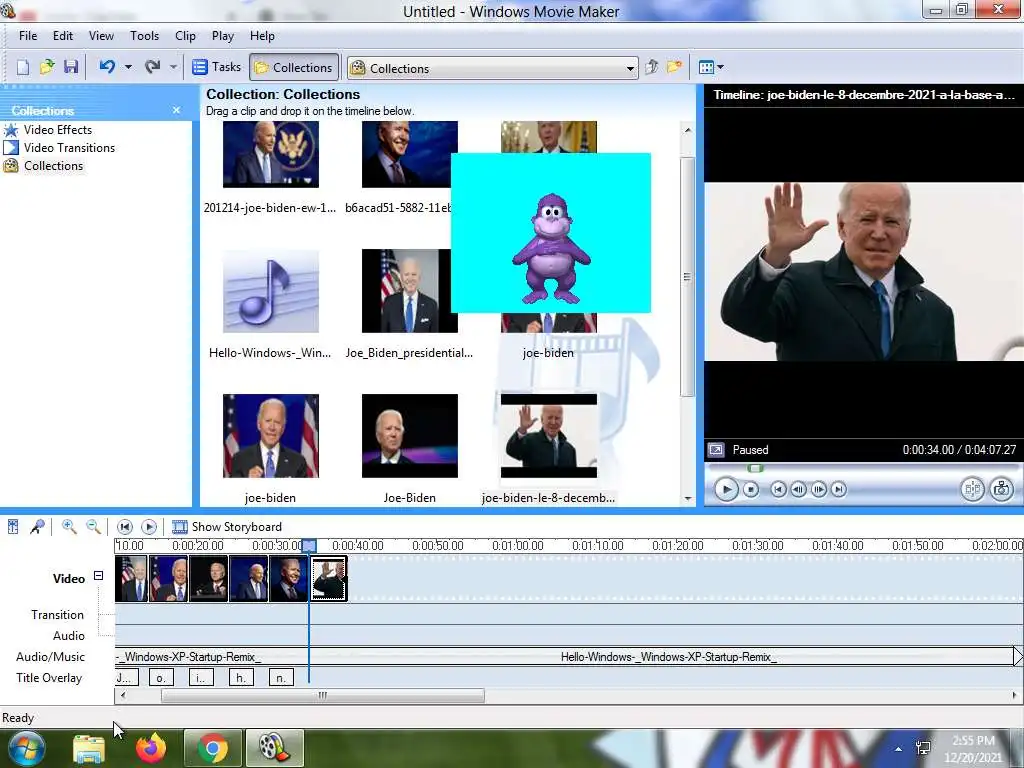Open the View menu
This screenshot has height=768, width=1024.
[101, 36]
